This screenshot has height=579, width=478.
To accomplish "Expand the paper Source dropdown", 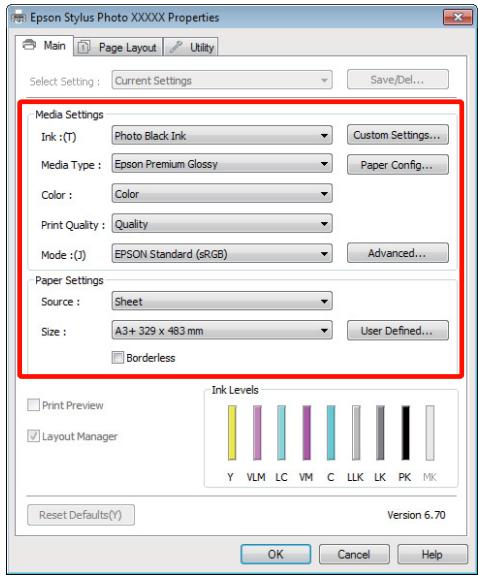I will [x=222, y=301].
